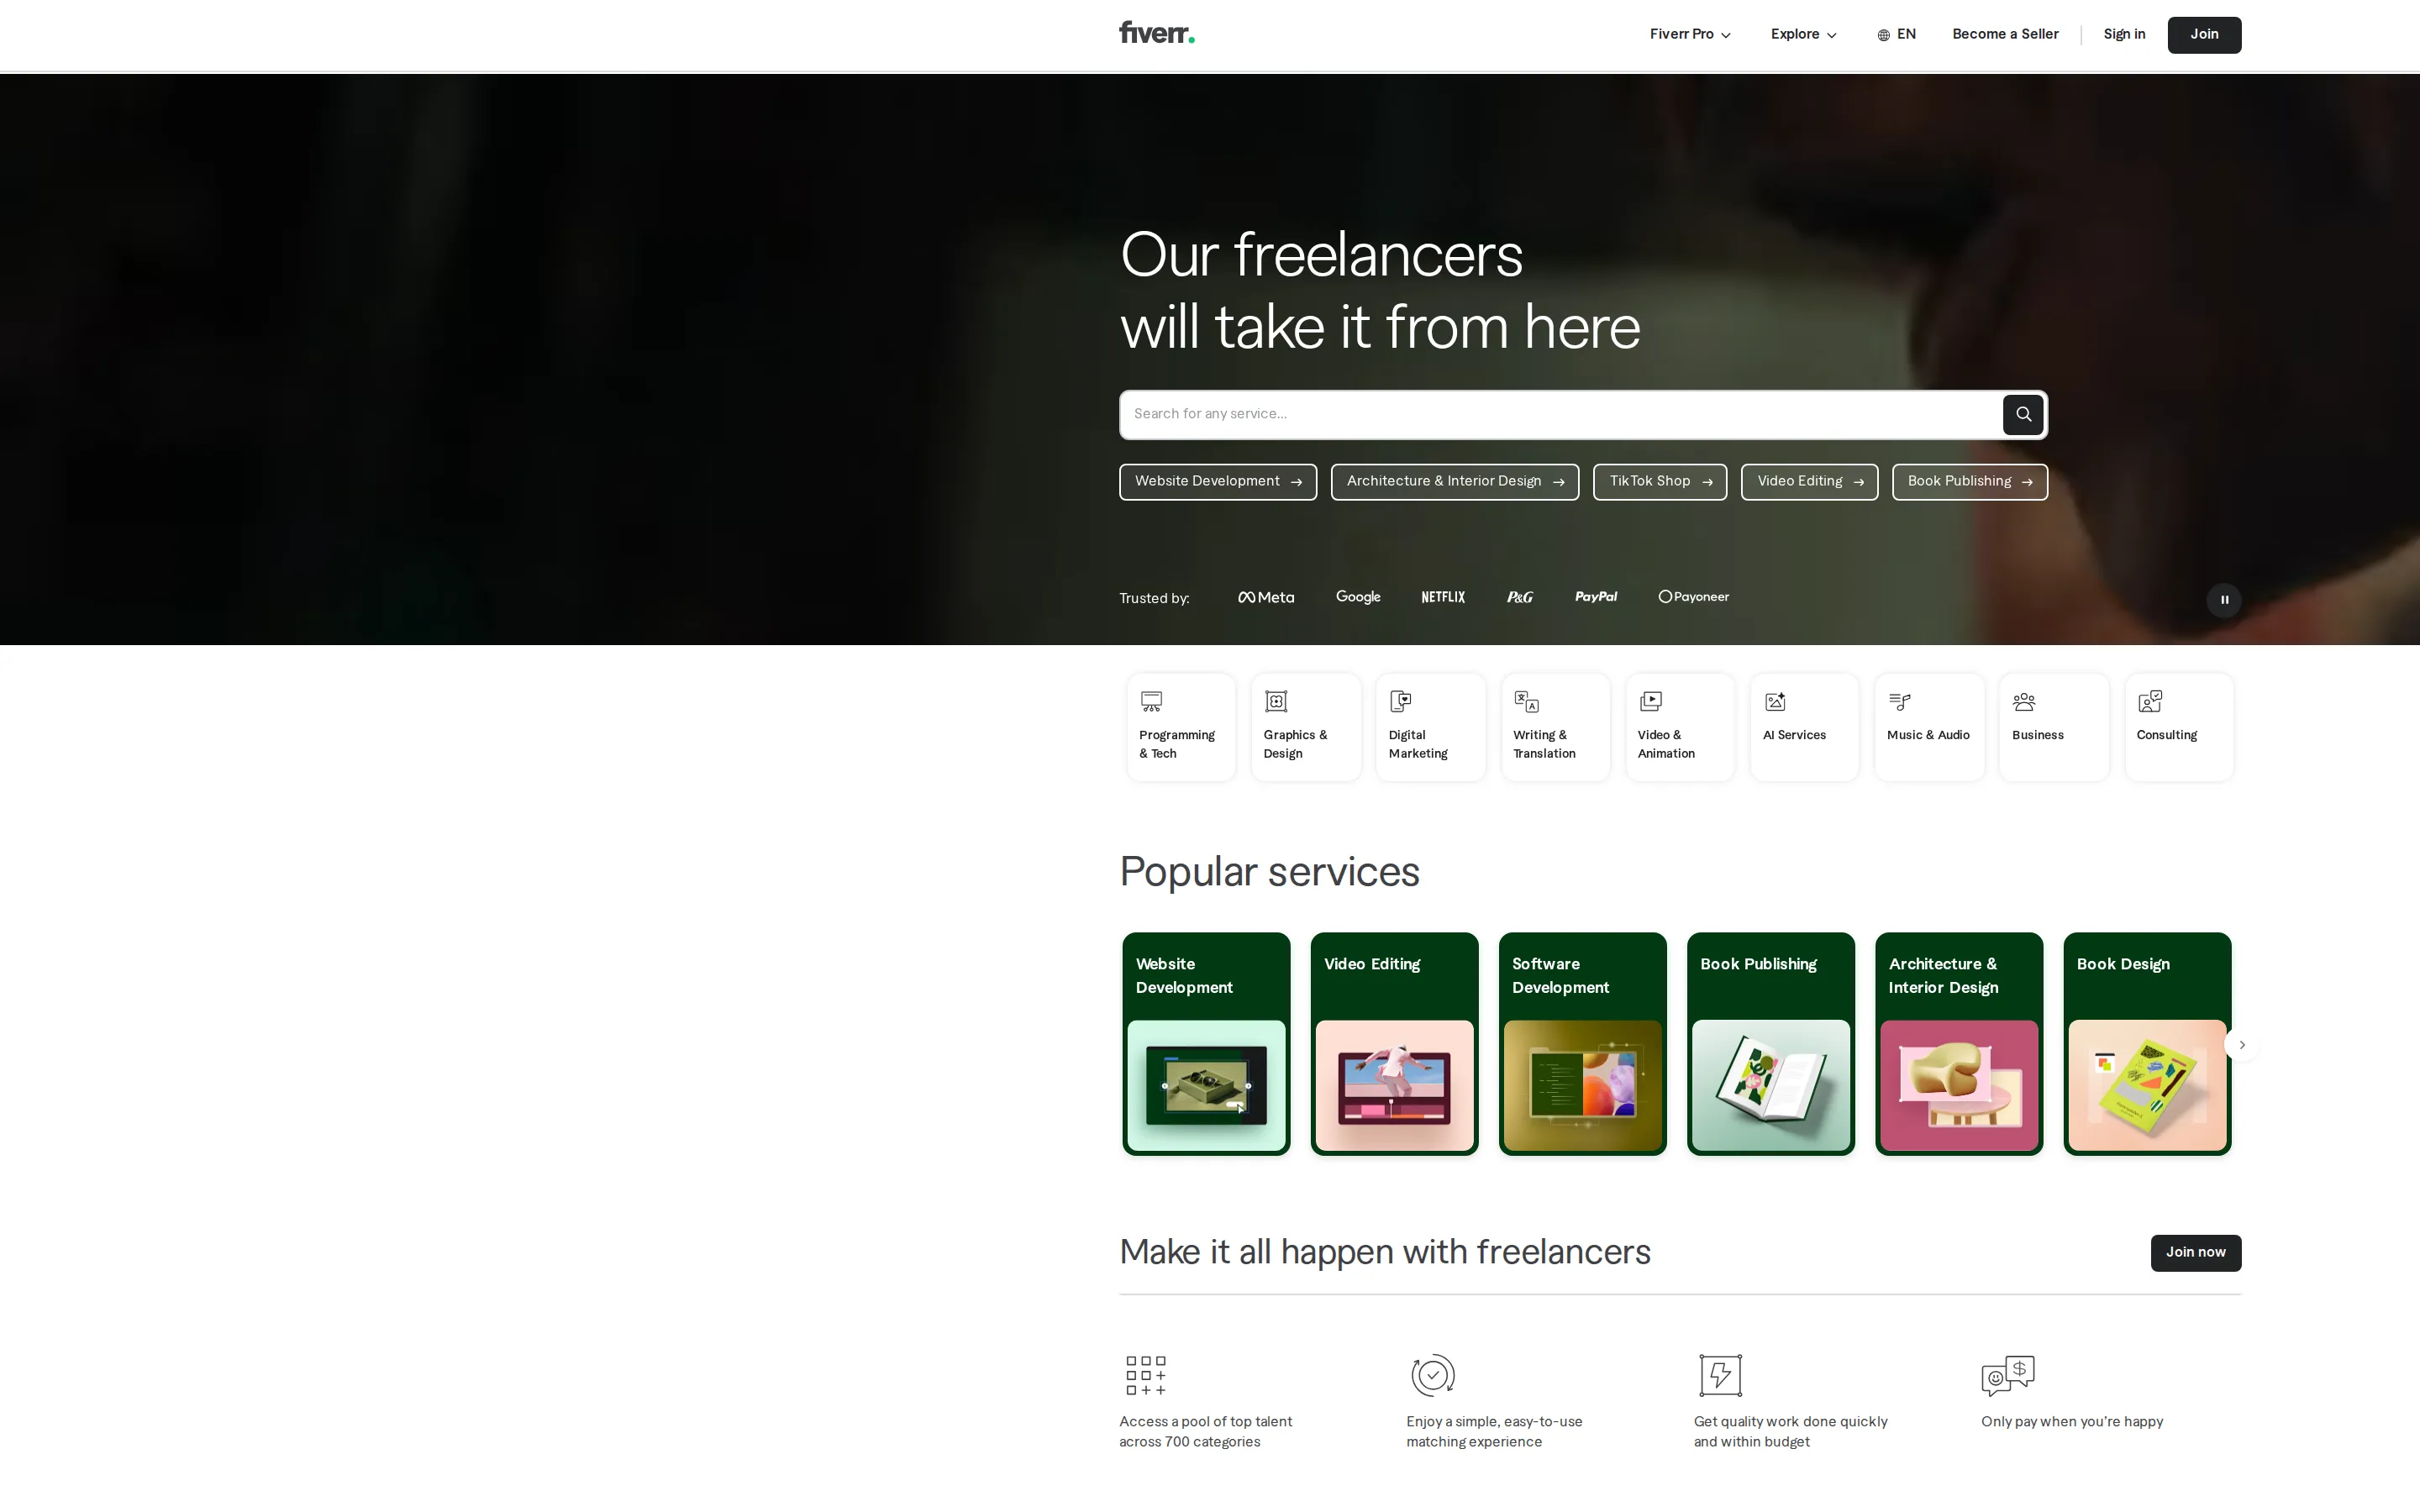
Task: Expand the Explore dropdown menu
Action: point(1804,35)
